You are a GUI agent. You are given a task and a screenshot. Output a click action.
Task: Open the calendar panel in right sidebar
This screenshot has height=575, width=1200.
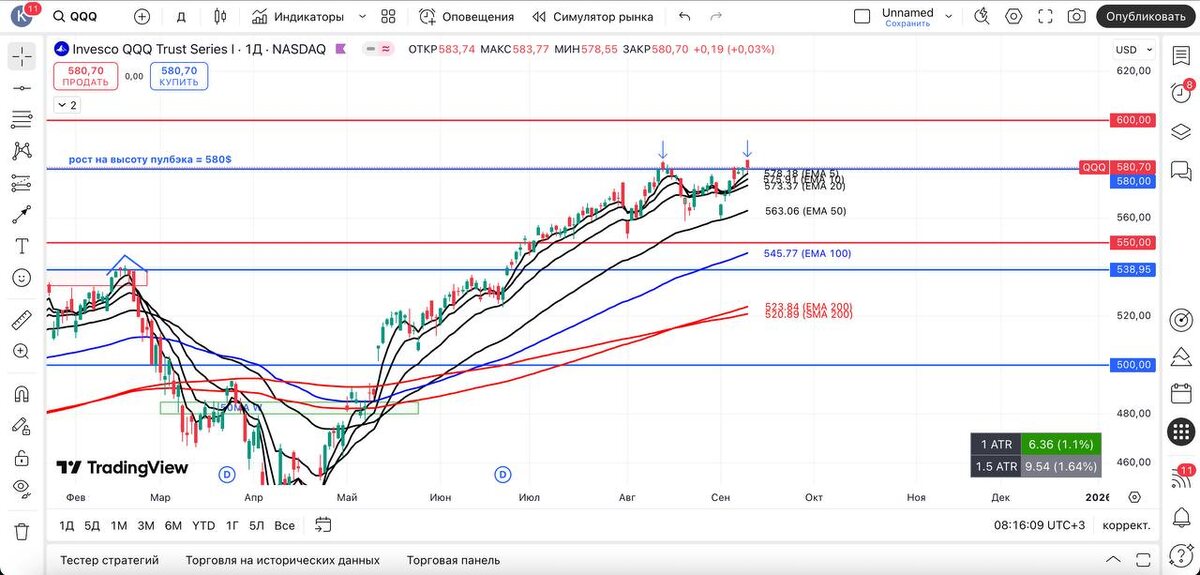pyautogui.click(x=1181, y=394)
